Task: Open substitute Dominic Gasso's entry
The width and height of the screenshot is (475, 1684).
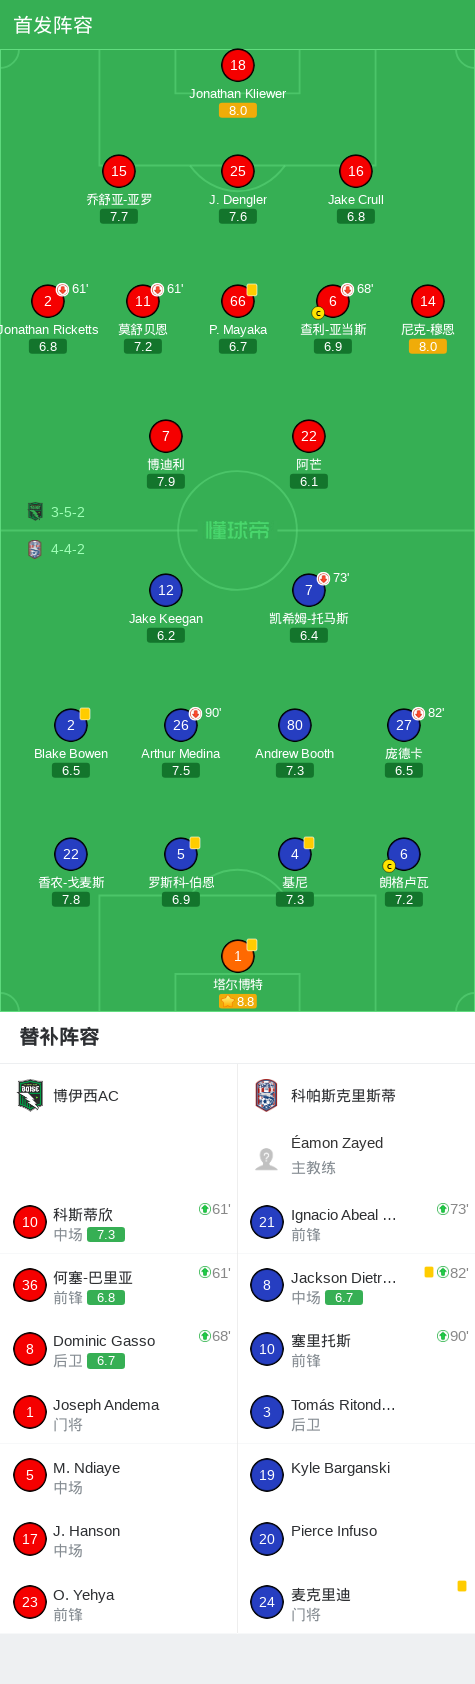Action: click(x=119, y=1349)
